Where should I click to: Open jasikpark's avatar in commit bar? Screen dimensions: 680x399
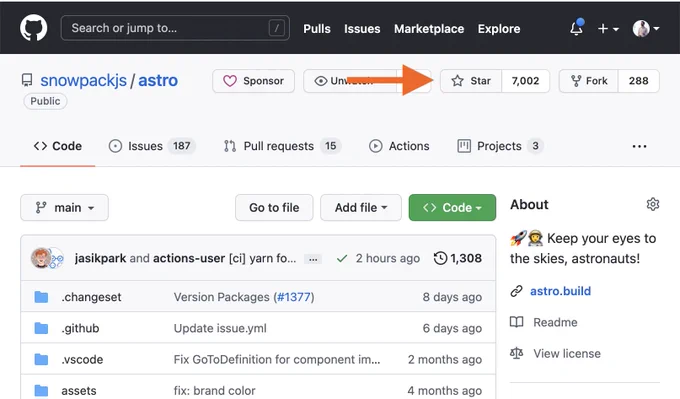41,258
